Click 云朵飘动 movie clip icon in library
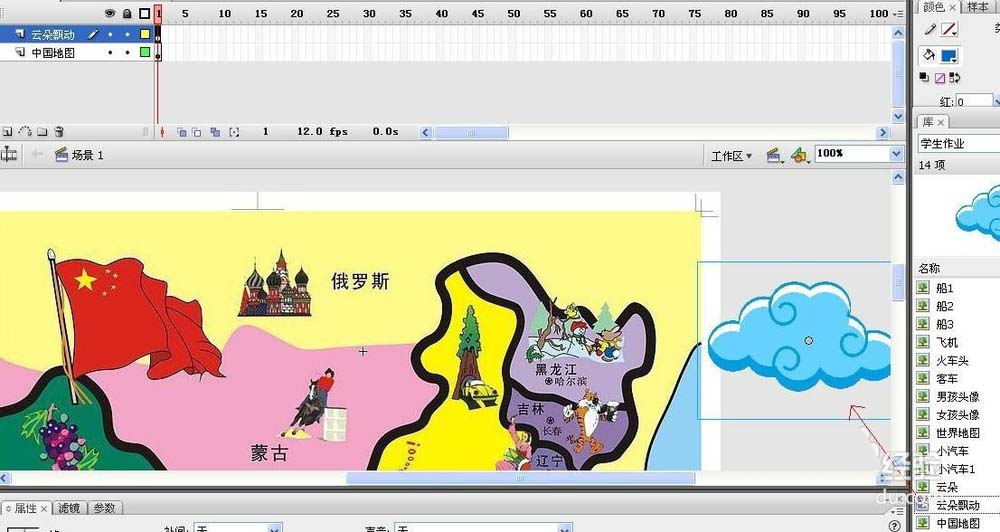1000x532 pixels. click(923, 505)
